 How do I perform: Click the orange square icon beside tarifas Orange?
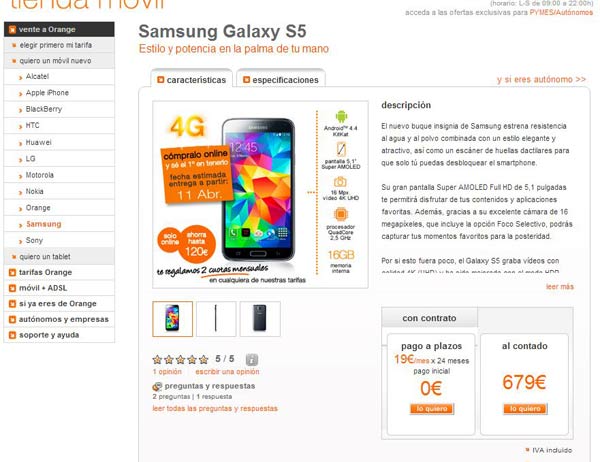[12, 273]
